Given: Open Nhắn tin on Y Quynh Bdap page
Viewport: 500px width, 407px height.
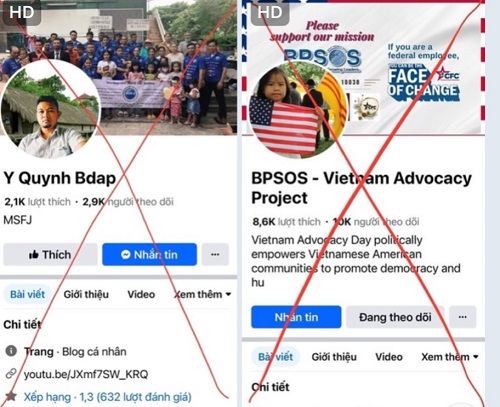Looking at the screenshot, I should 149,255.
